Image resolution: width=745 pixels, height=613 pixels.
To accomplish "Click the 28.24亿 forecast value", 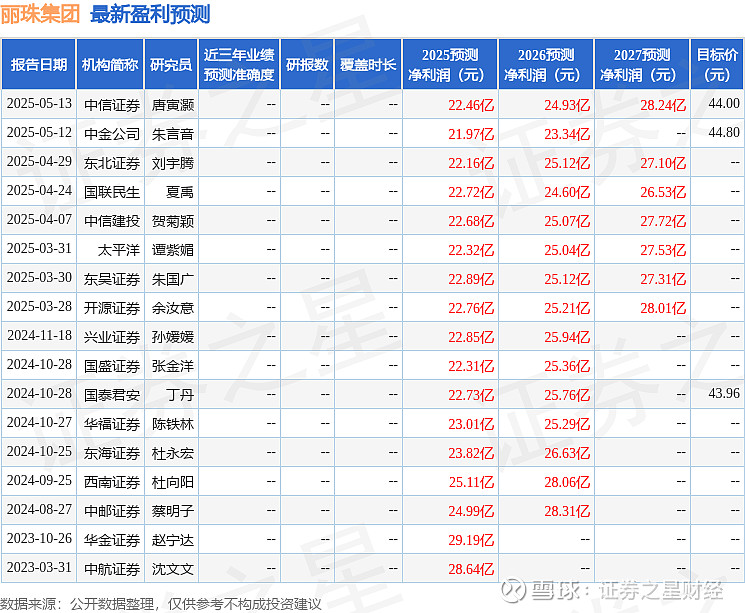I will [x=663, y=105].
